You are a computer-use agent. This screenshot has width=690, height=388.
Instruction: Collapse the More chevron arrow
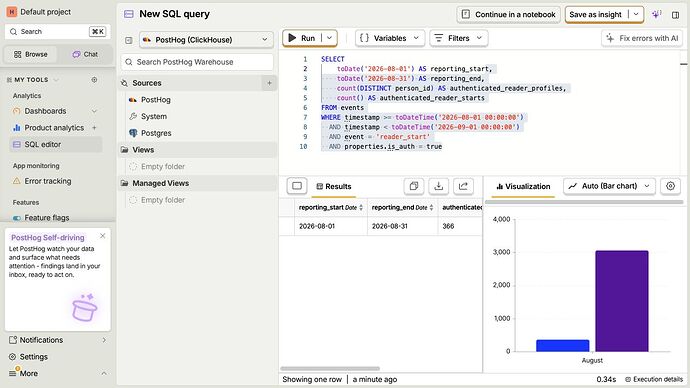[x=104, y=373]
